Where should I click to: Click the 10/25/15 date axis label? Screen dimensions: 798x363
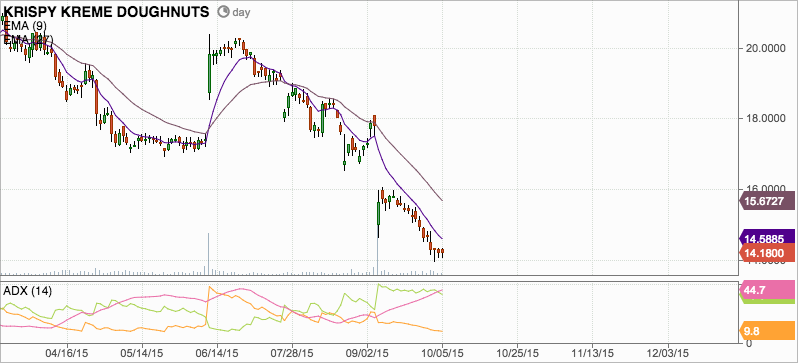518,352
